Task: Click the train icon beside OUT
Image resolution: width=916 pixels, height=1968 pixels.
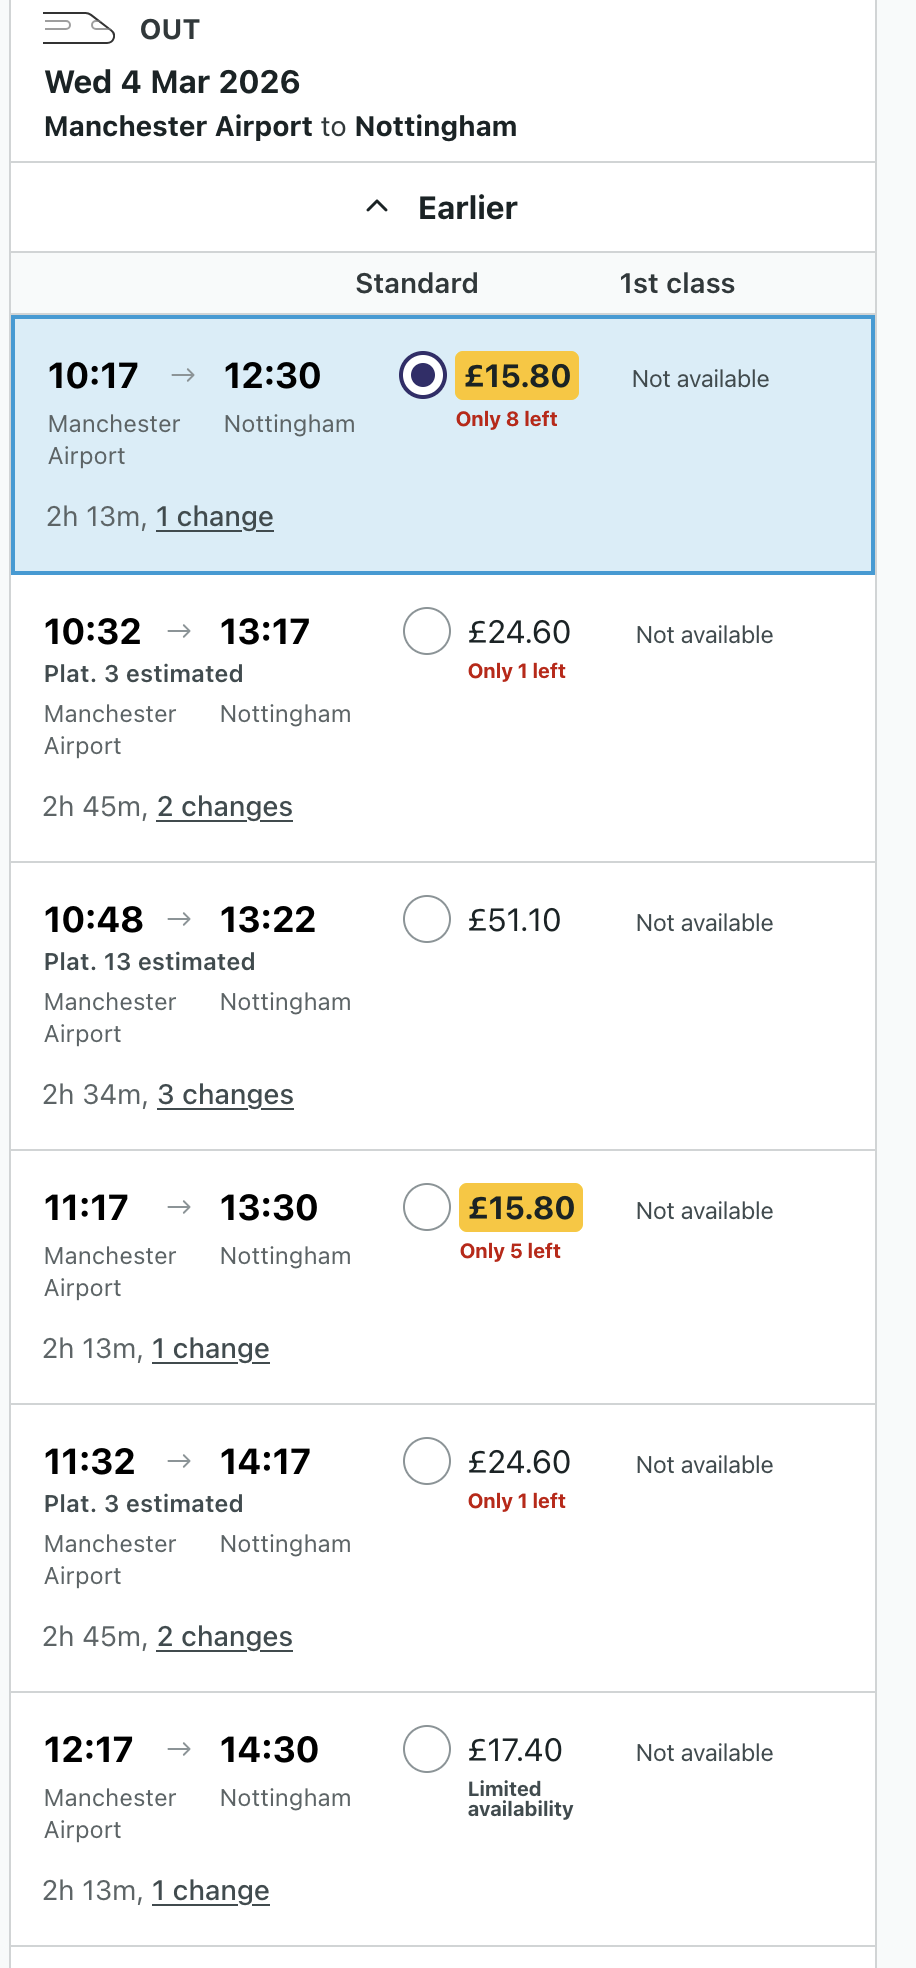Action: (x=79, y=28)
